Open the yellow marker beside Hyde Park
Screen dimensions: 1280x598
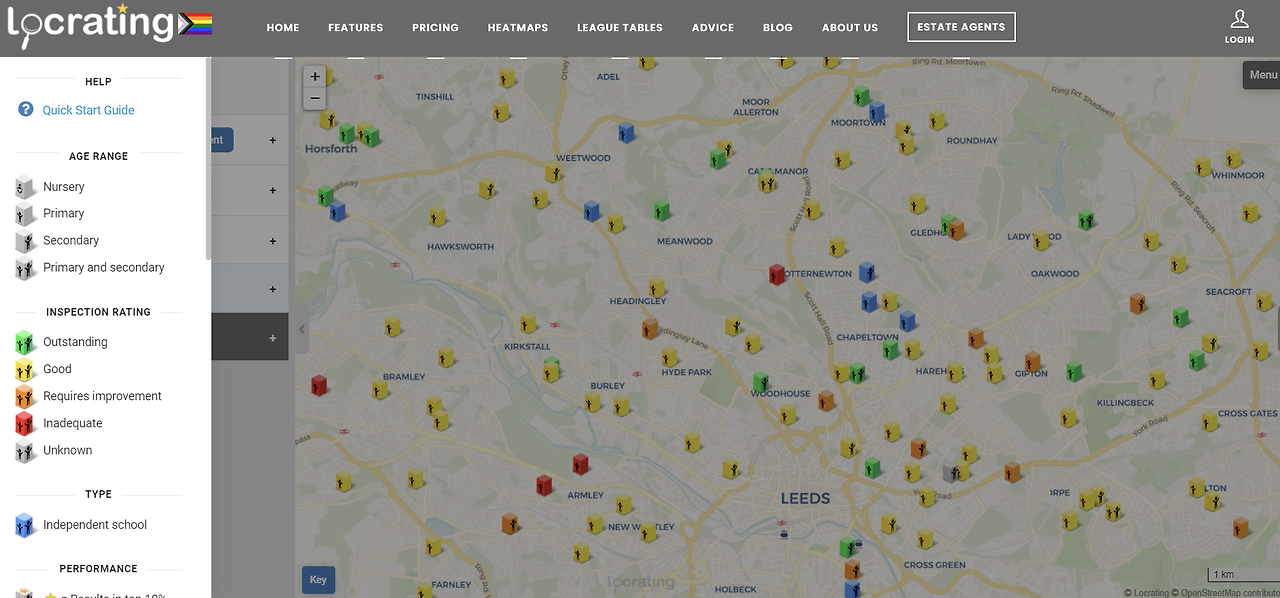coord(669,356)
